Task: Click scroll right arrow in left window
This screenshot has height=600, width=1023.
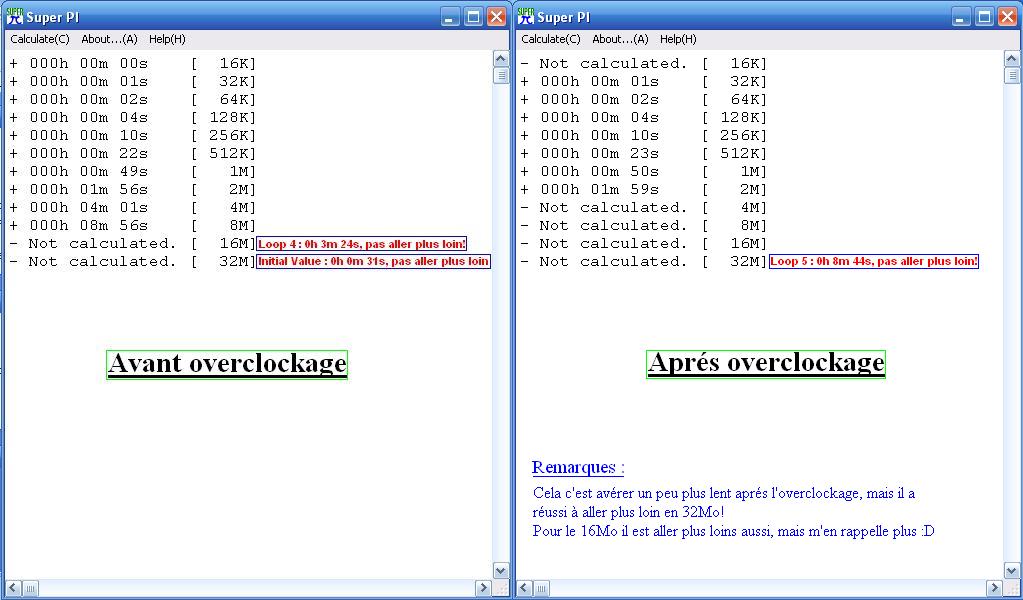Action: [483, 588]
